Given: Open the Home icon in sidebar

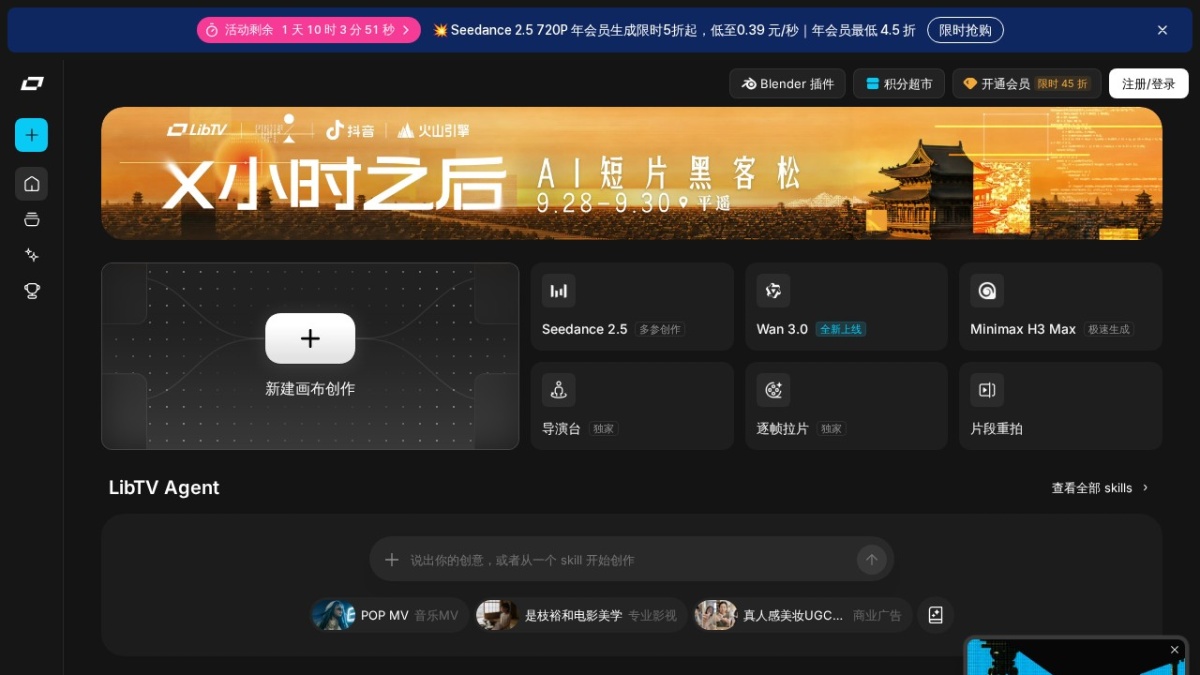Looking at the screenshot, I should [x=31, y=184].
